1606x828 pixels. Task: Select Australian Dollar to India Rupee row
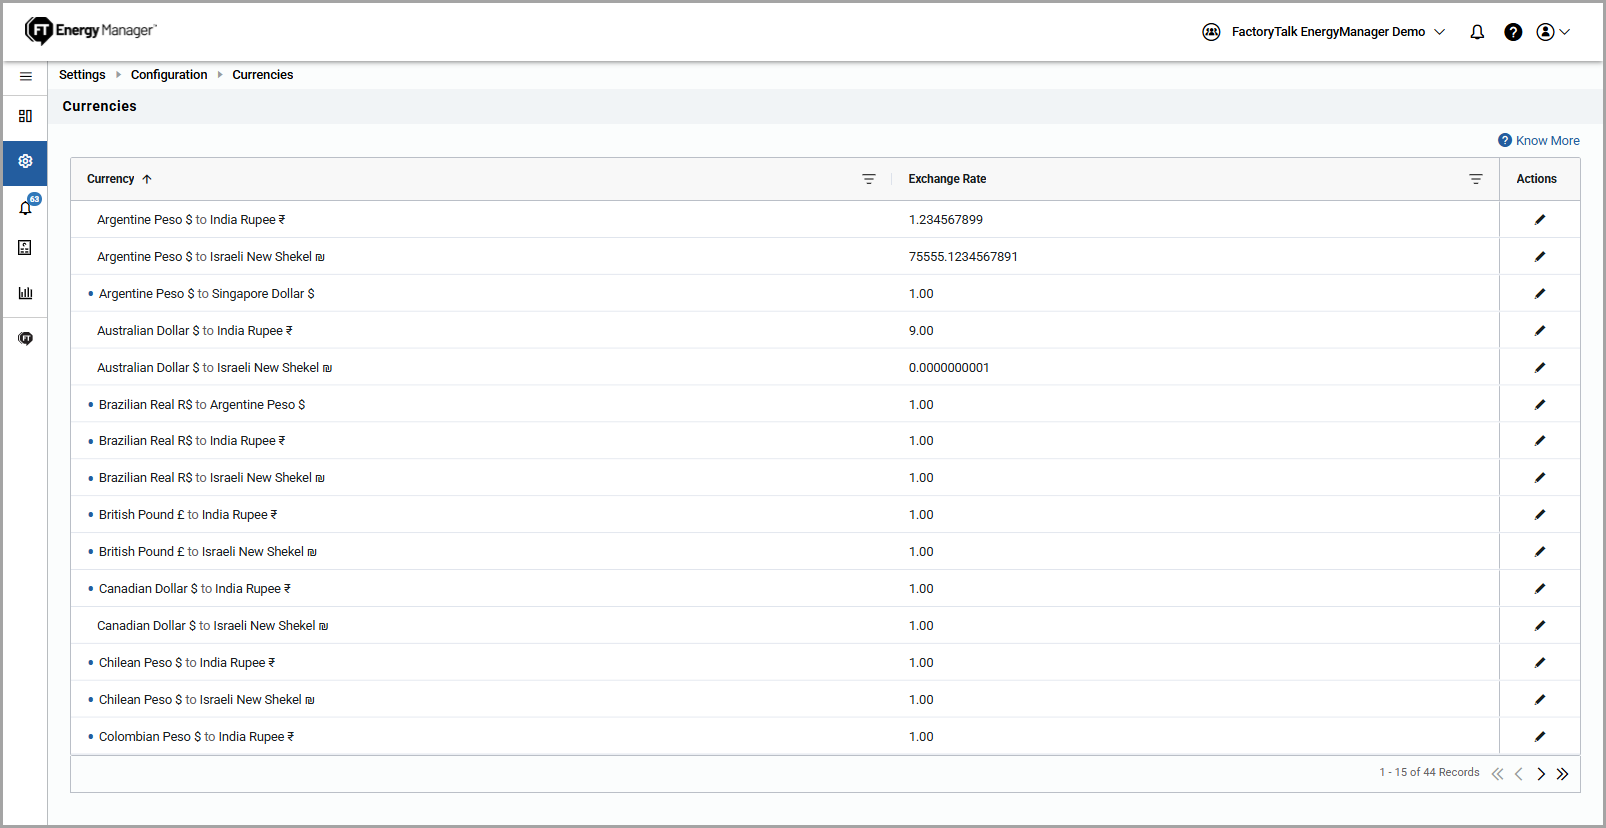coord(825,331)
